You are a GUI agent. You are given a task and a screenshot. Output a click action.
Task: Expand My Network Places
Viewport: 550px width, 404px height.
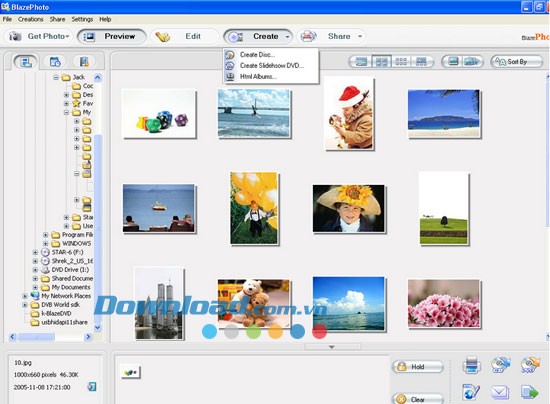tap(25, 296)
